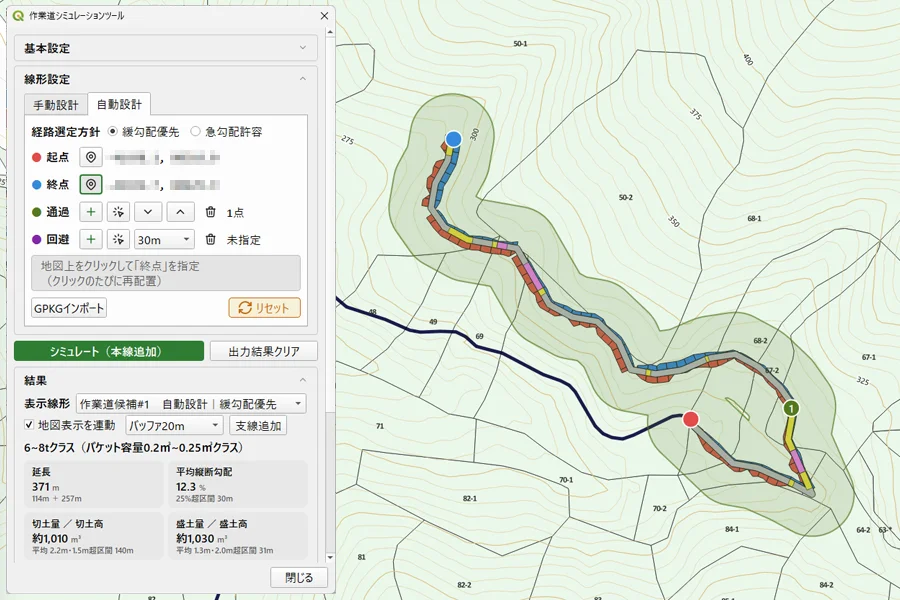Viewport: 900px width, 600px height.
Task: Open the 表示線形 作業道候補#1 dropdown
Action: click(191, 404)
